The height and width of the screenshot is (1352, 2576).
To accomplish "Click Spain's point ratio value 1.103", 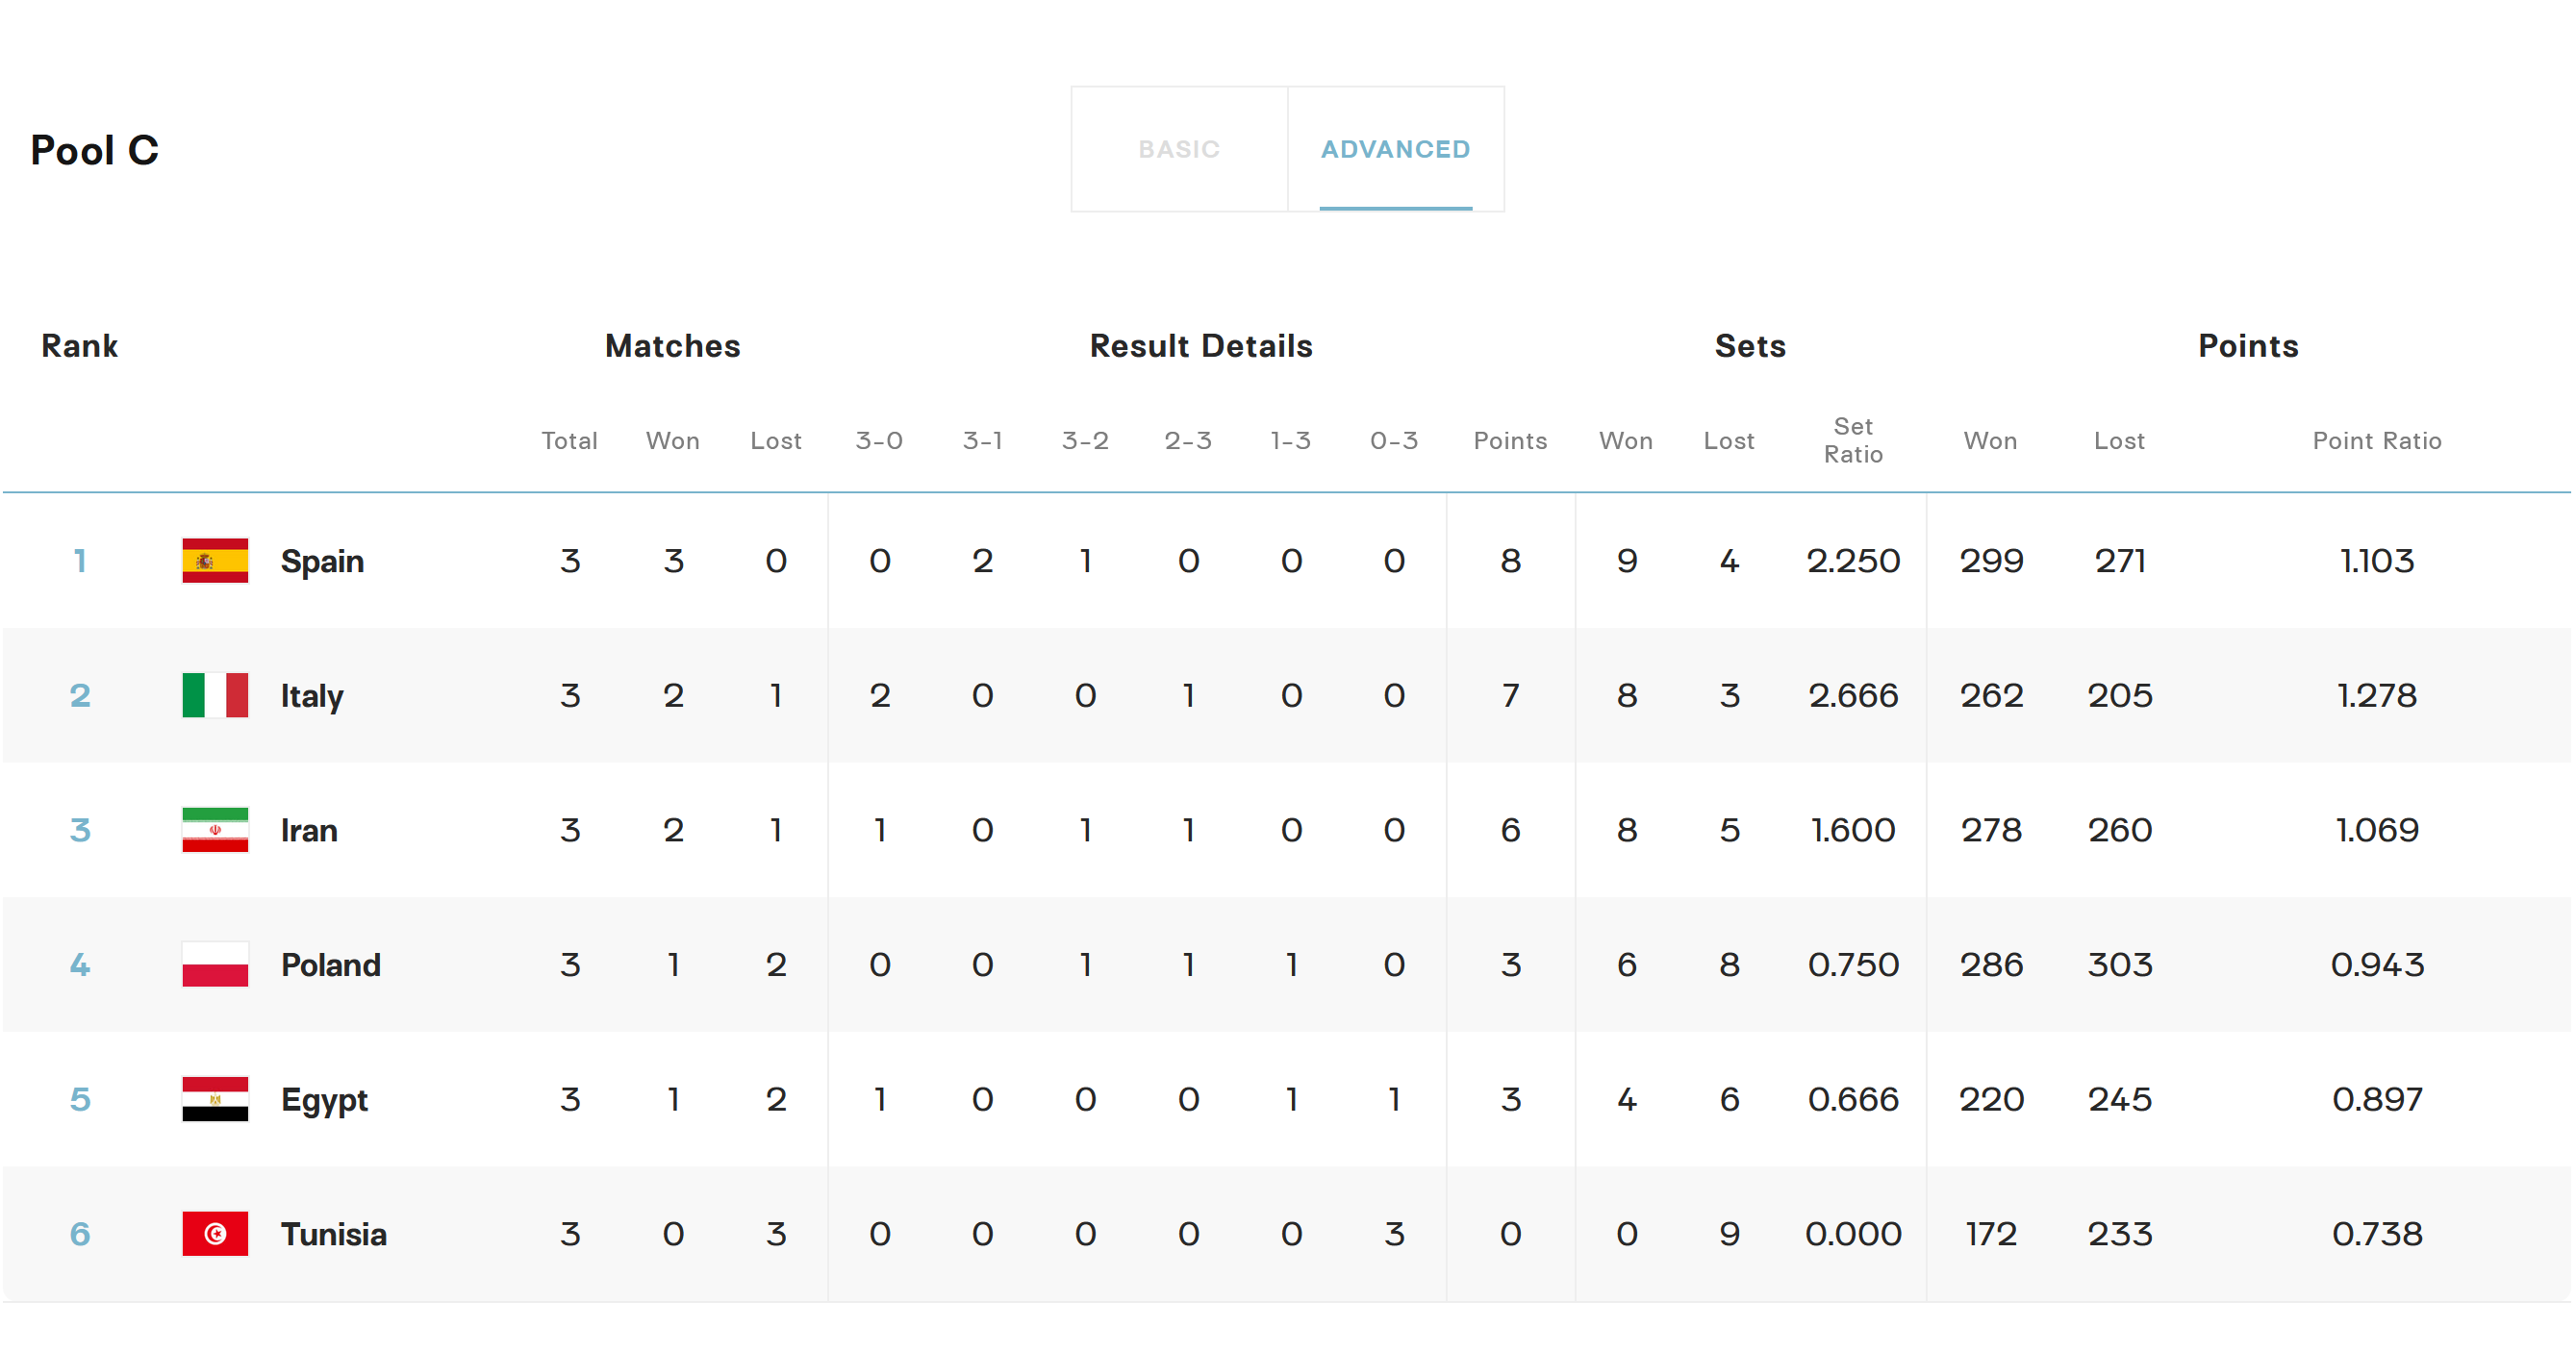I will (2376, 561).
